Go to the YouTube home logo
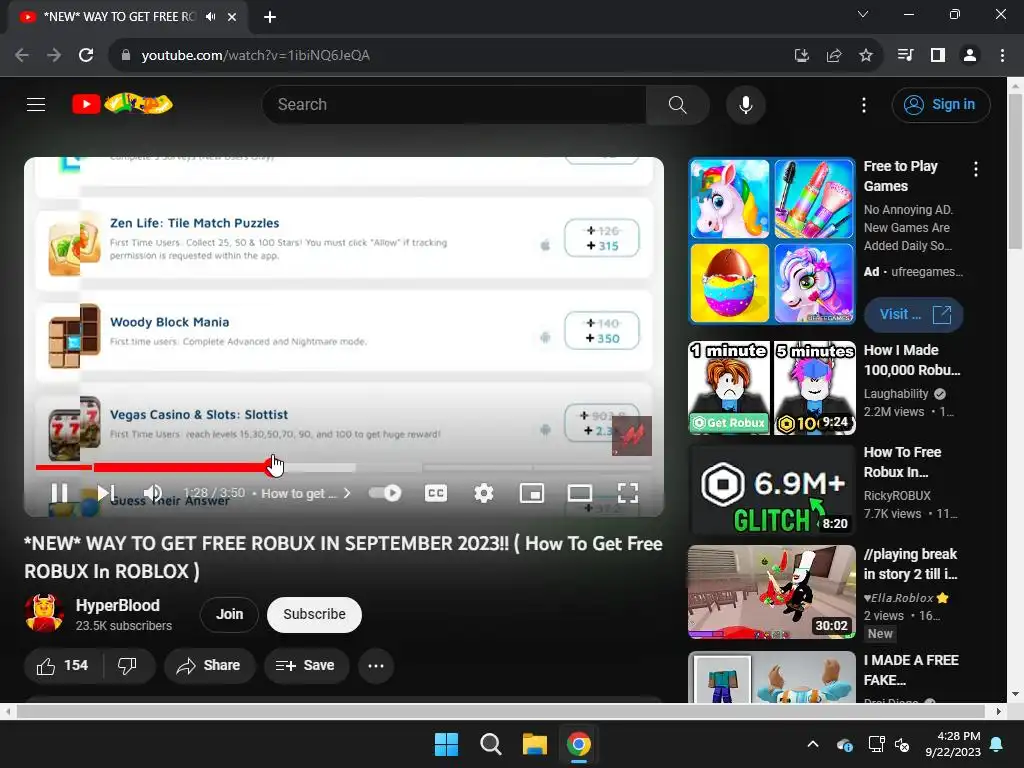Screen dimensions: 1024x768 (x=122, y=104)
